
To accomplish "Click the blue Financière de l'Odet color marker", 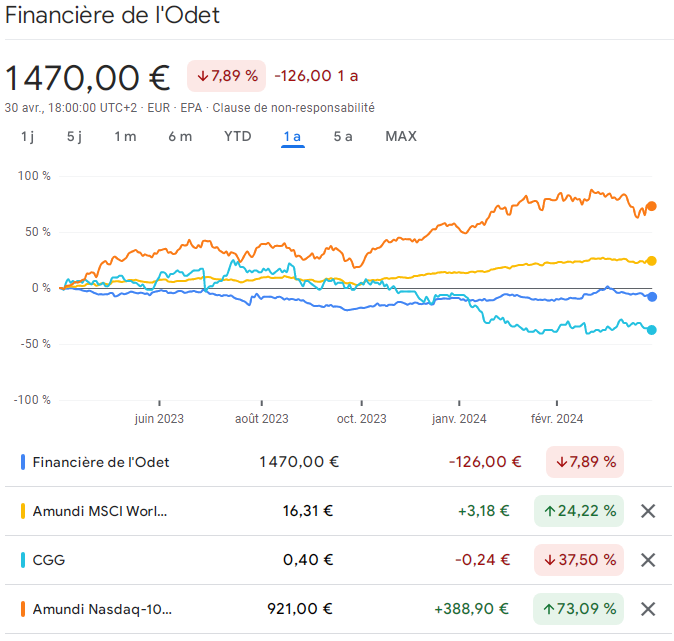I will point(23,462).
